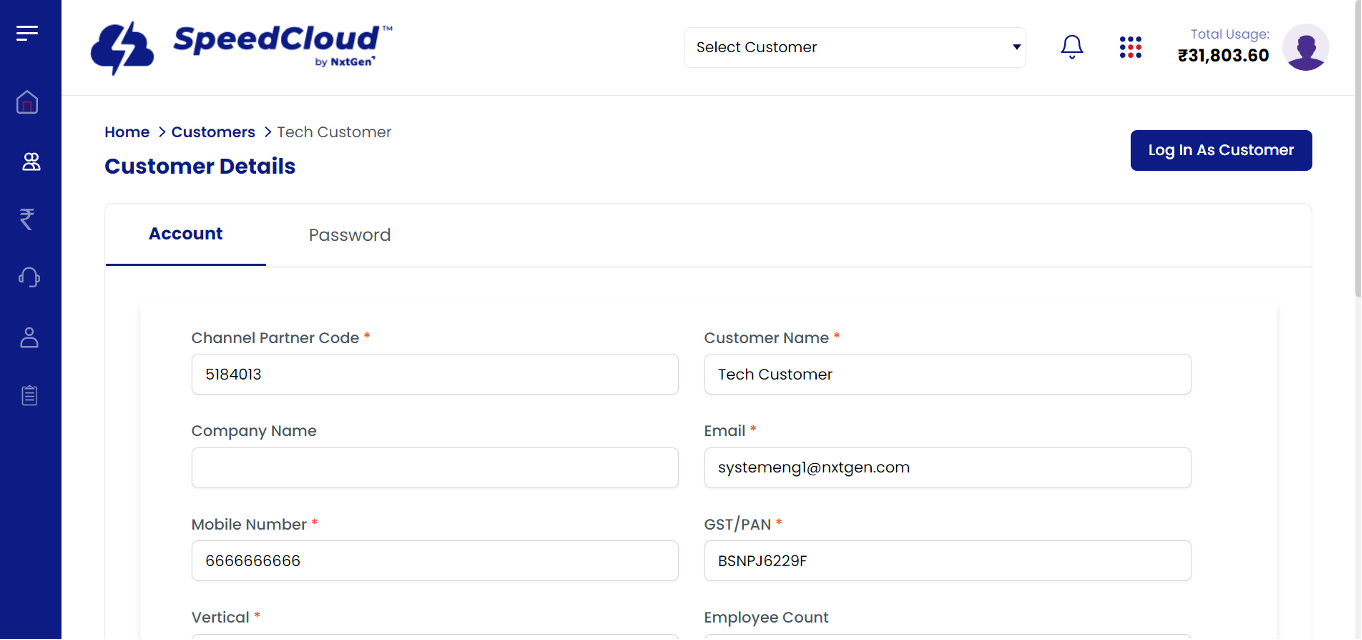Click the apps grid icon in the header
The image size is (1362, 640).
[x=1130, y=46]
